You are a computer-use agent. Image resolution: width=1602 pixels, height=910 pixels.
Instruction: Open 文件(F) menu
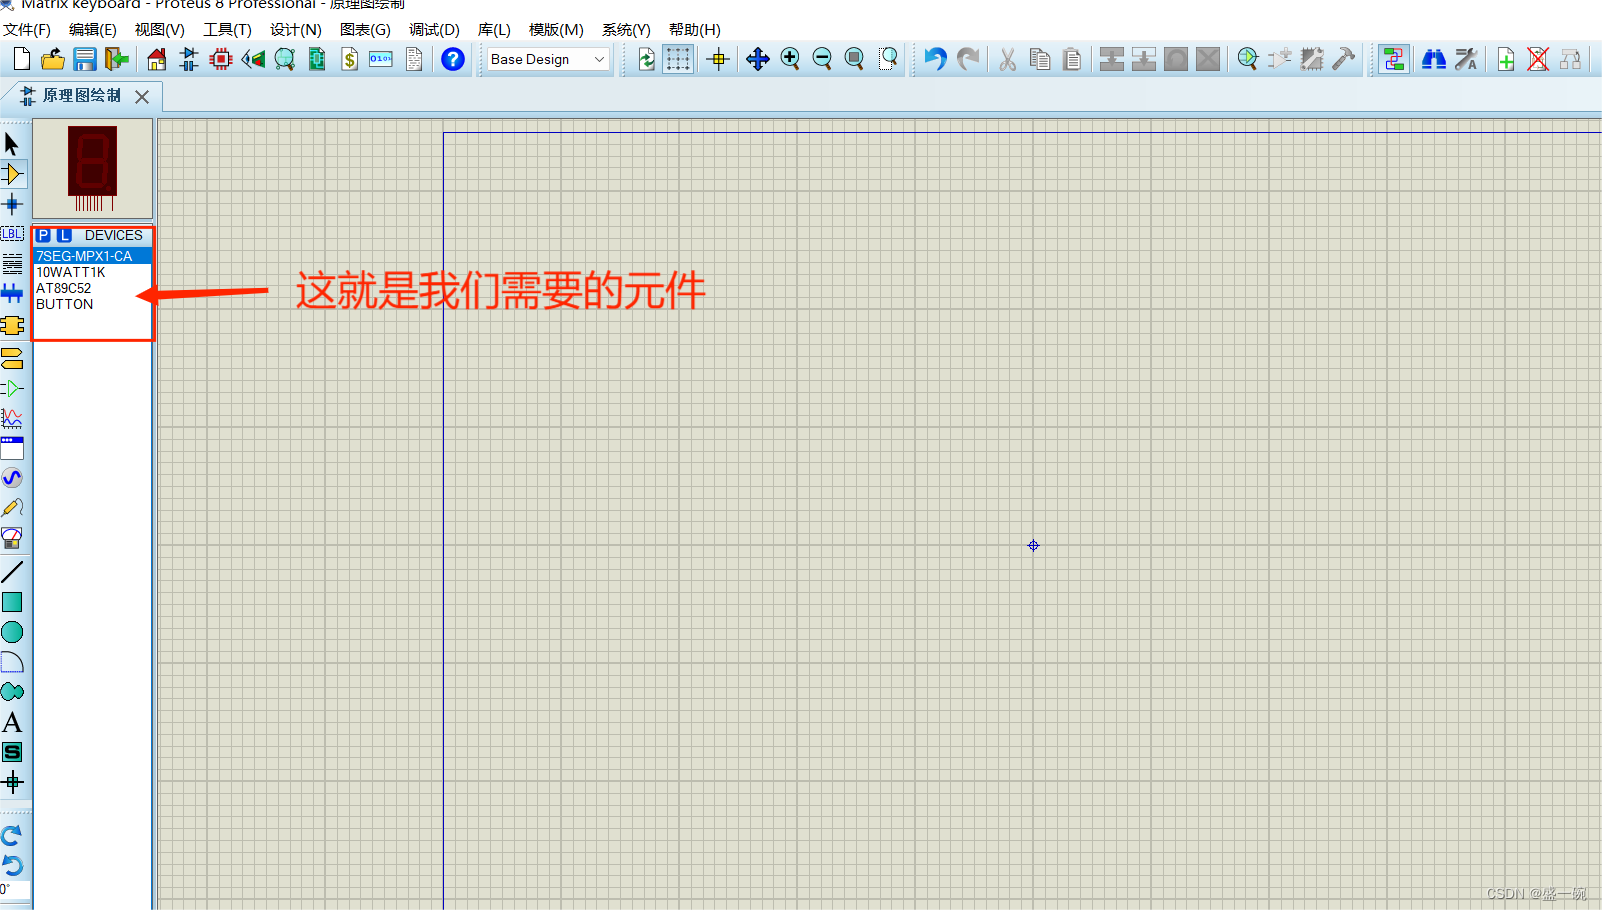(x=27, y=30)
